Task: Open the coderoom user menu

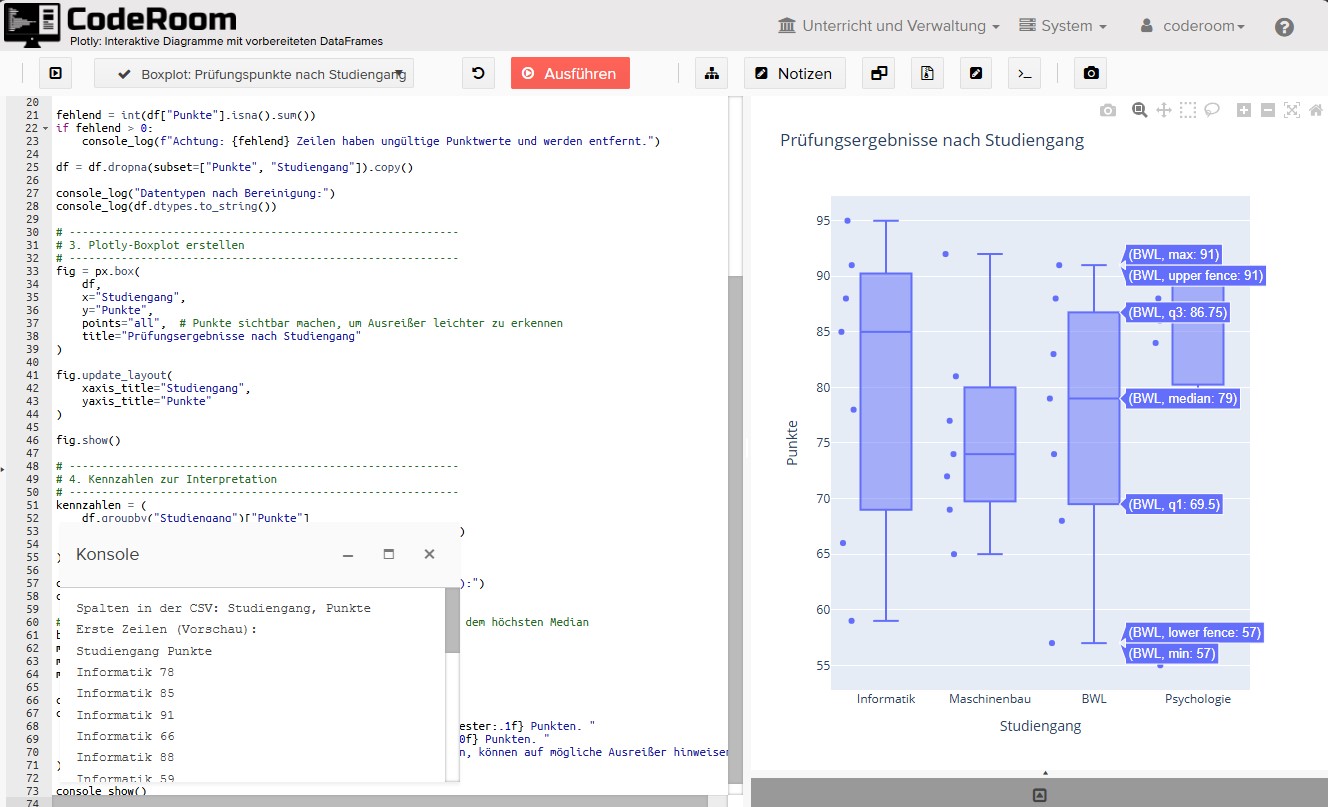Action: point(1193,26)
